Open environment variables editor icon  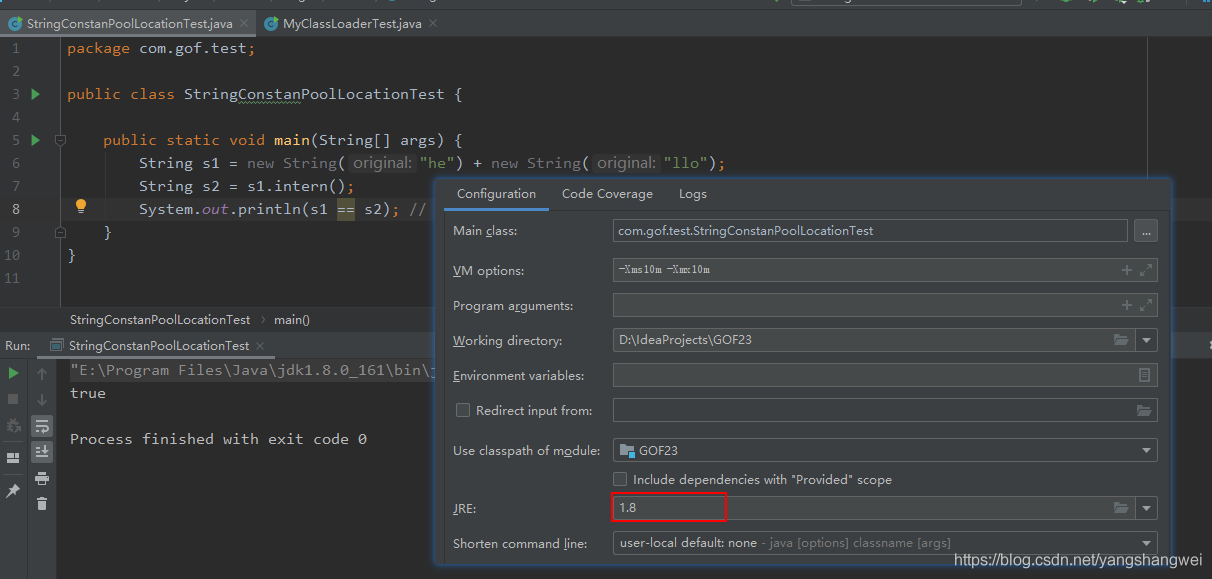tap(1145, 376)
